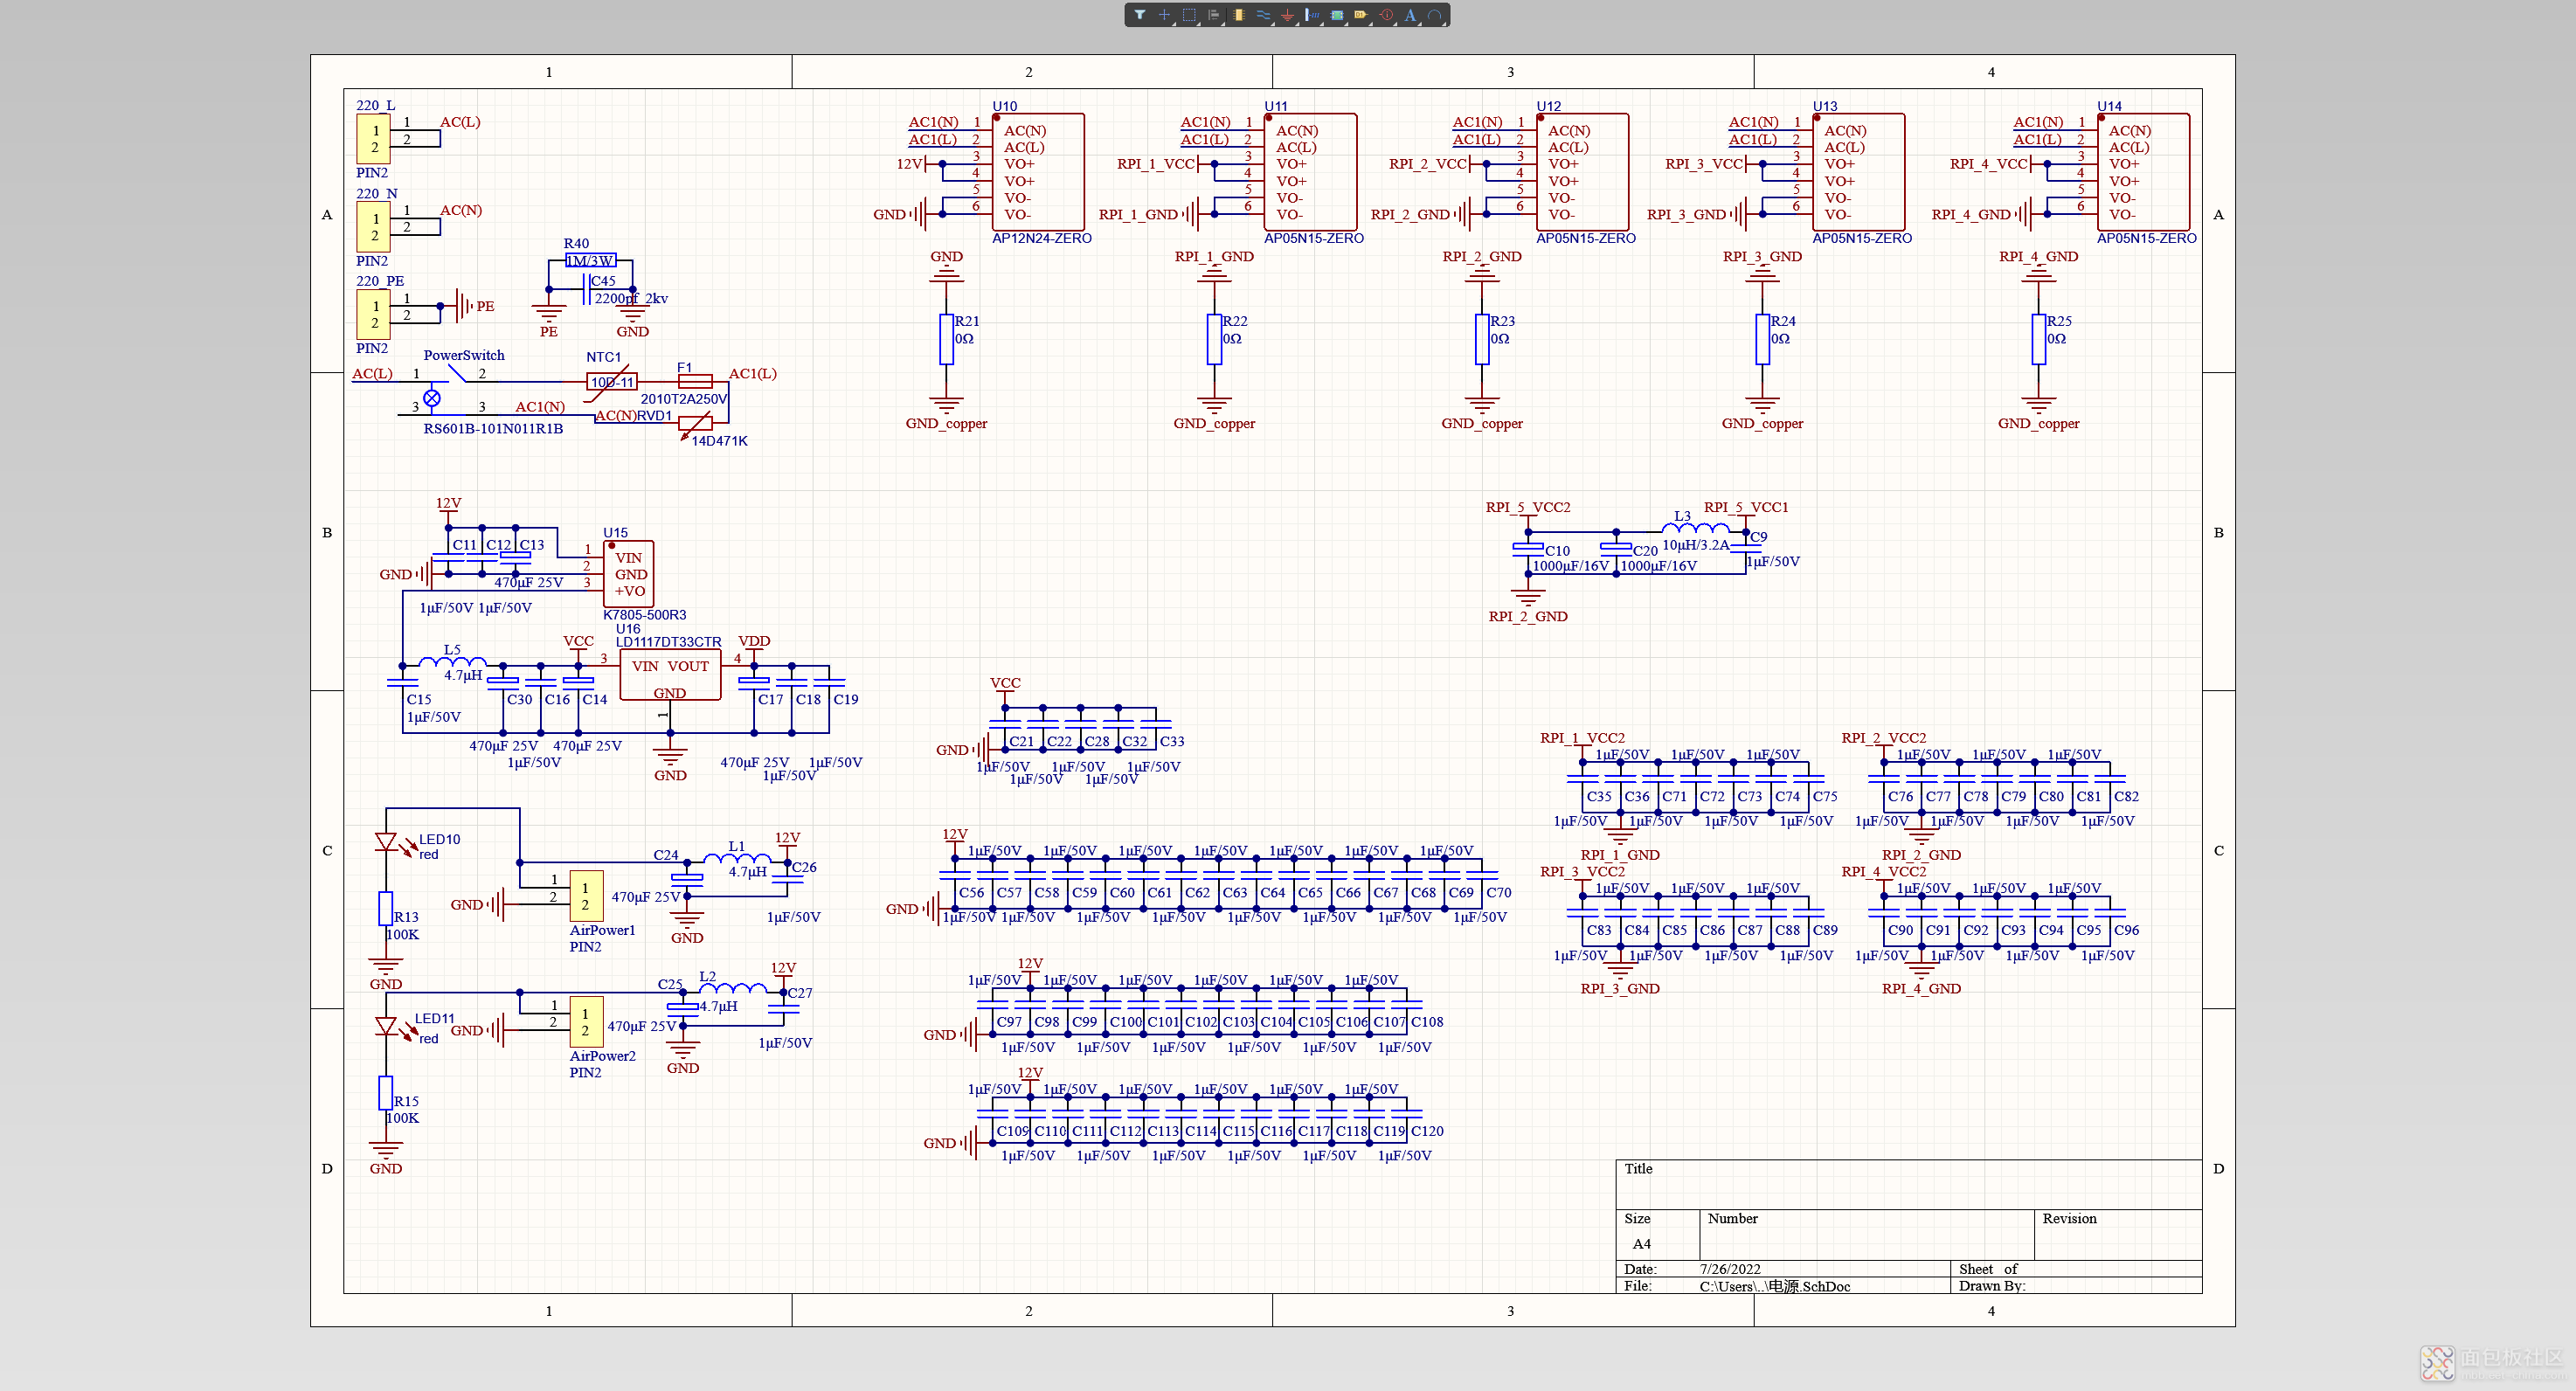This screenshot has width=2576, height=1391.
Task: Select the RPI_5_VCC2 net label
Action: [1527, 507]
